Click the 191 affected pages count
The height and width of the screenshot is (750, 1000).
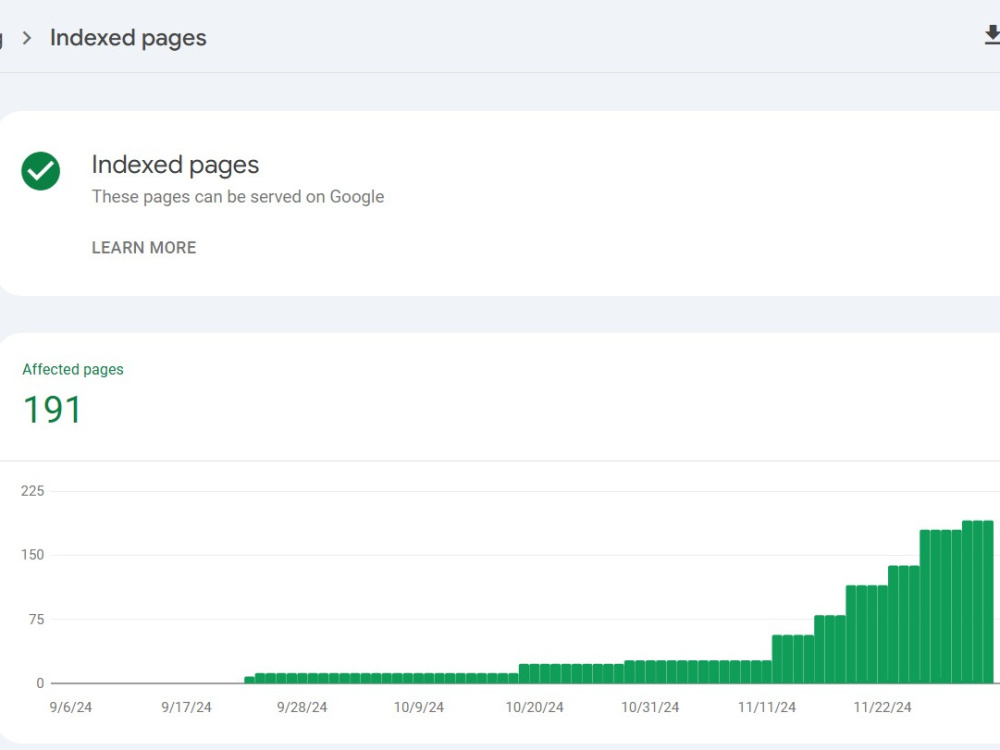[x=52, y=409]
